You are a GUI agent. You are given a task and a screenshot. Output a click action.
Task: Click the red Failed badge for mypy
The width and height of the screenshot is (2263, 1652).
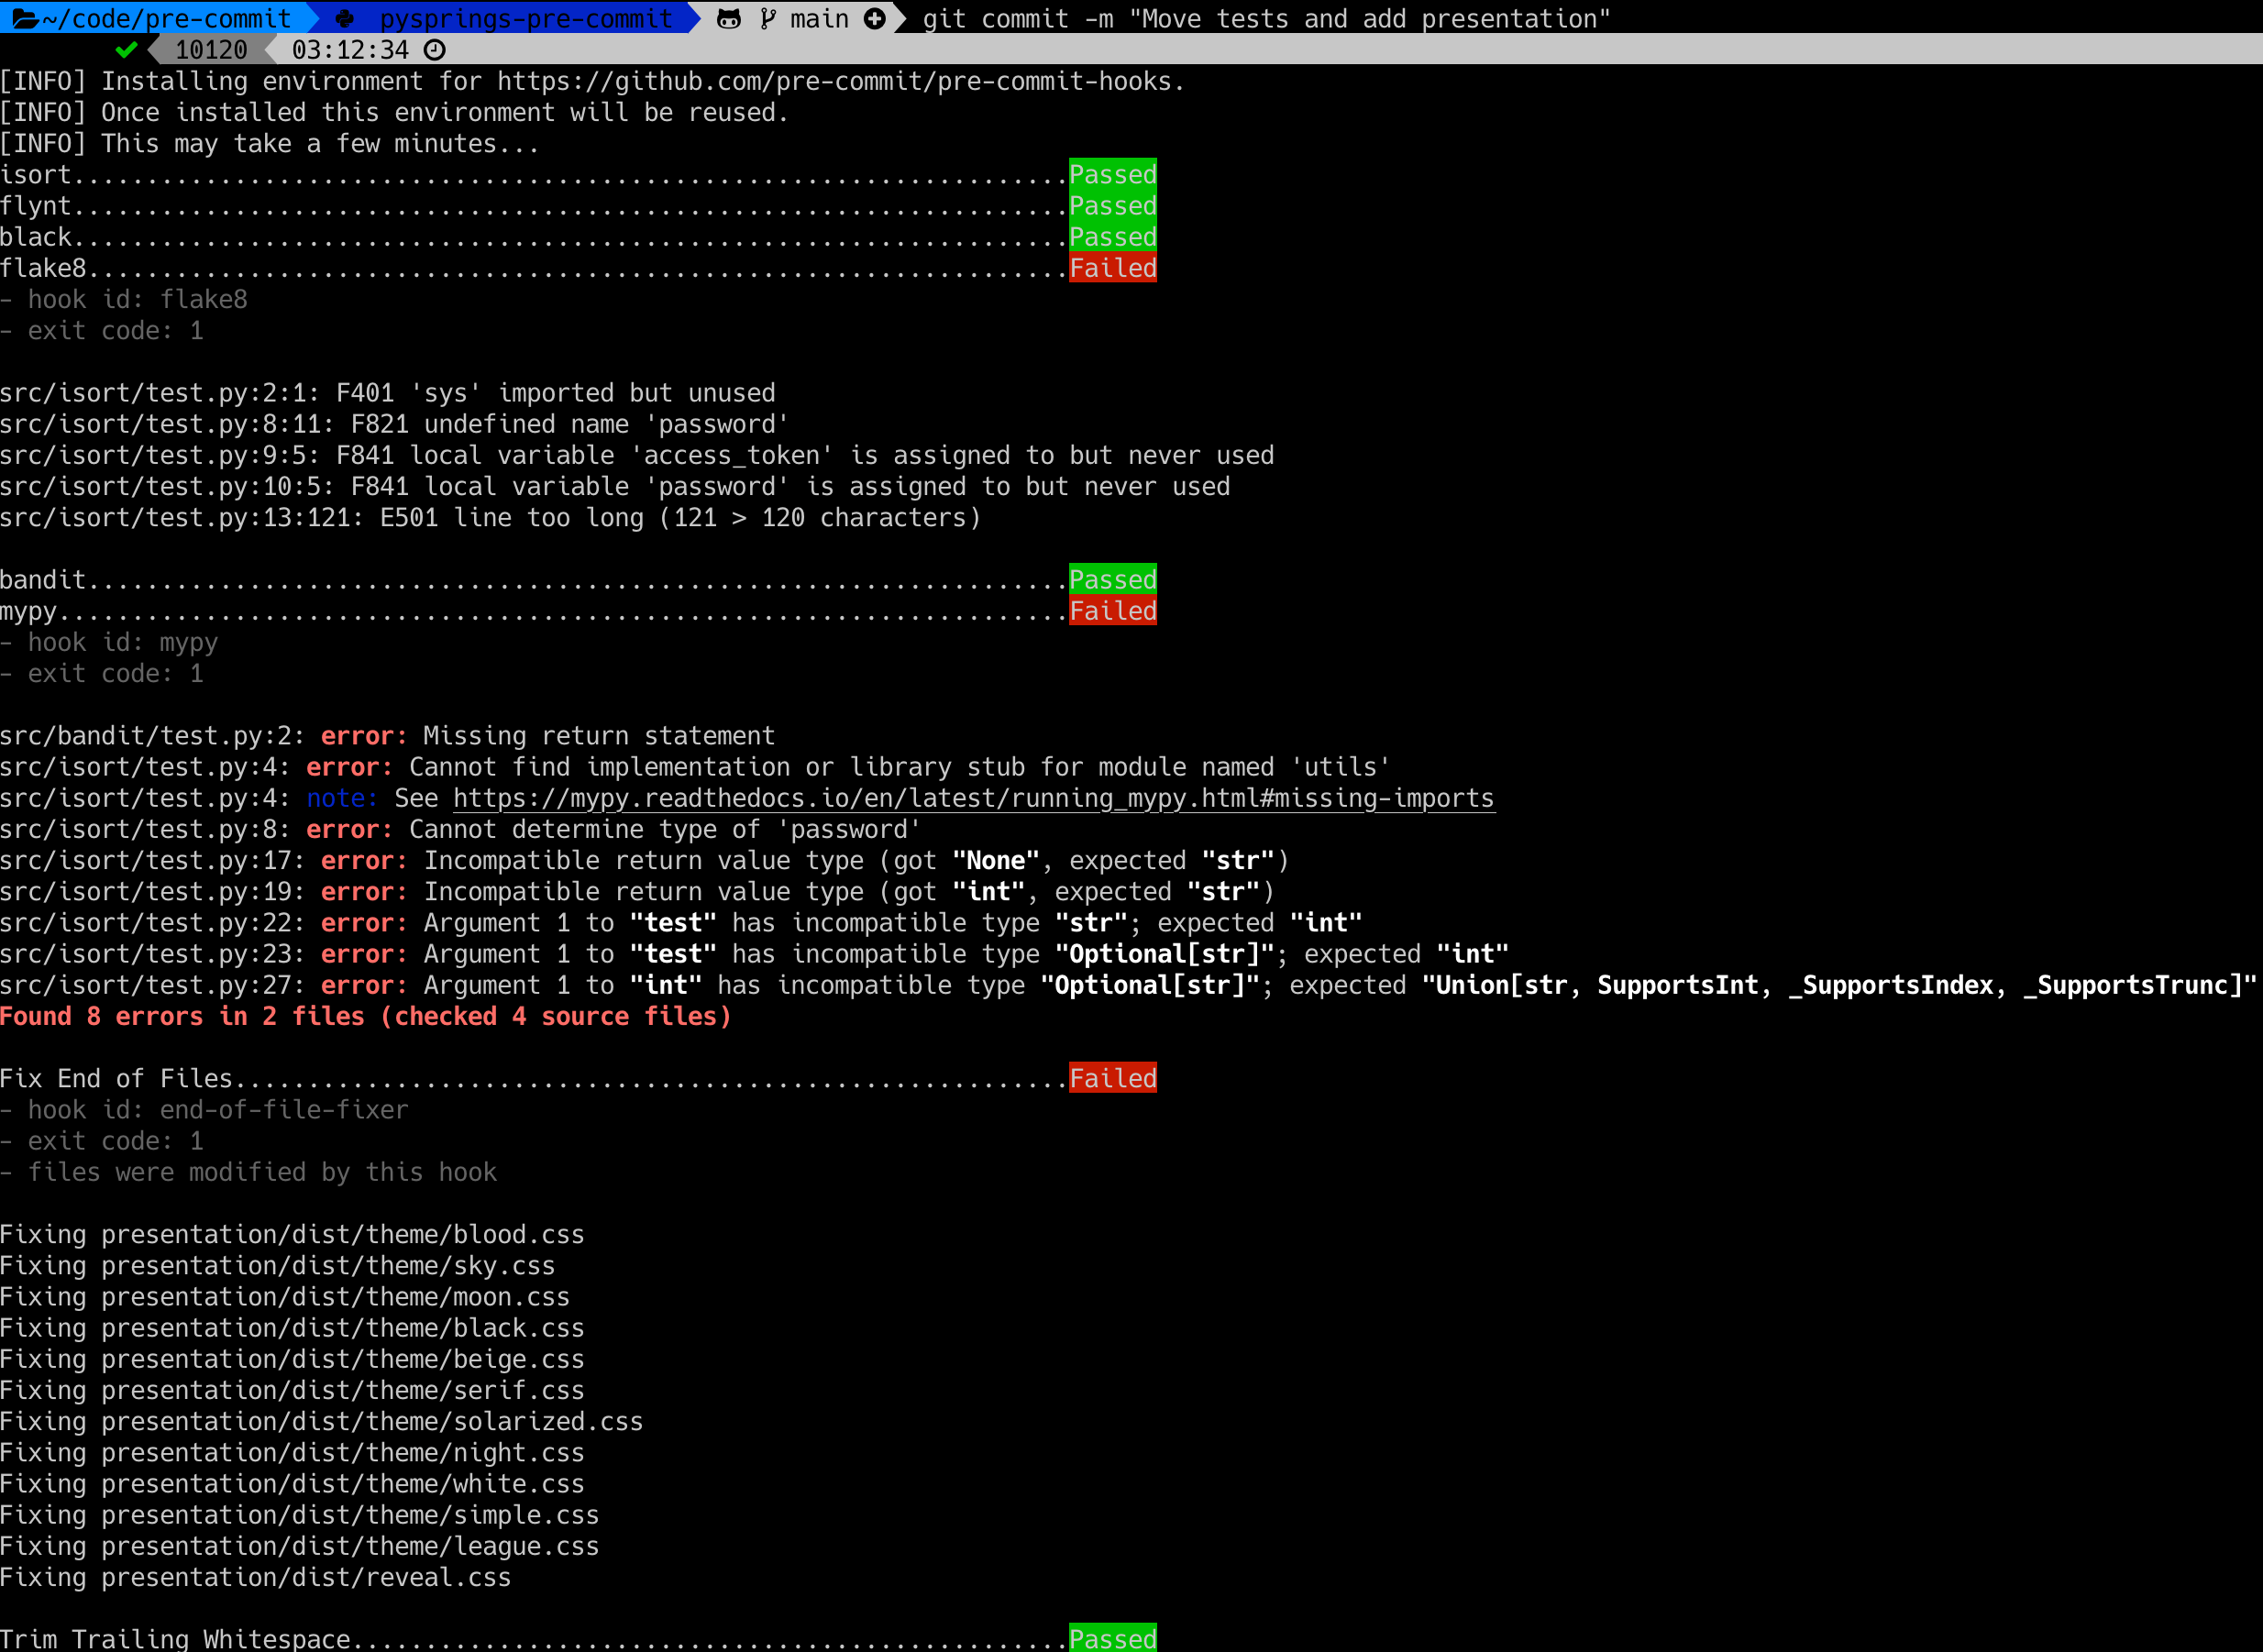pyautogui.click(x=1113, y=611)
